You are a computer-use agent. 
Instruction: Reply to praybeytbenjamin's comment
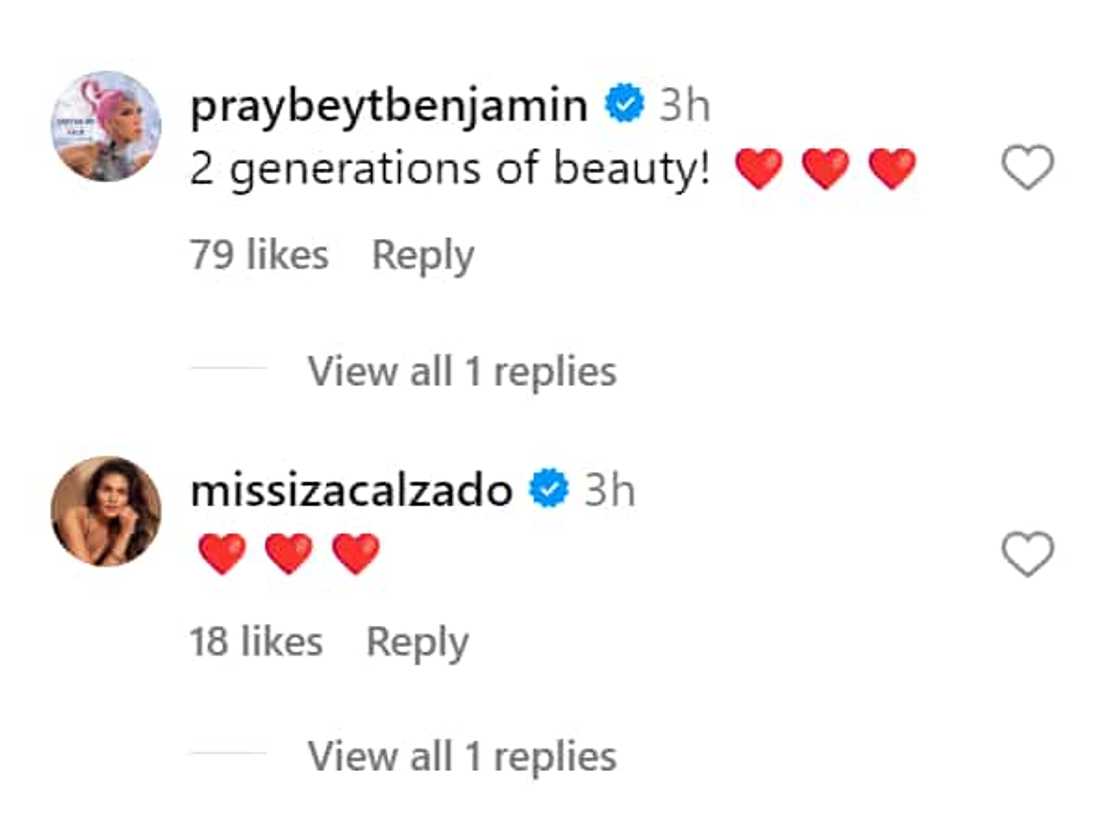click(x=424, y=254)
